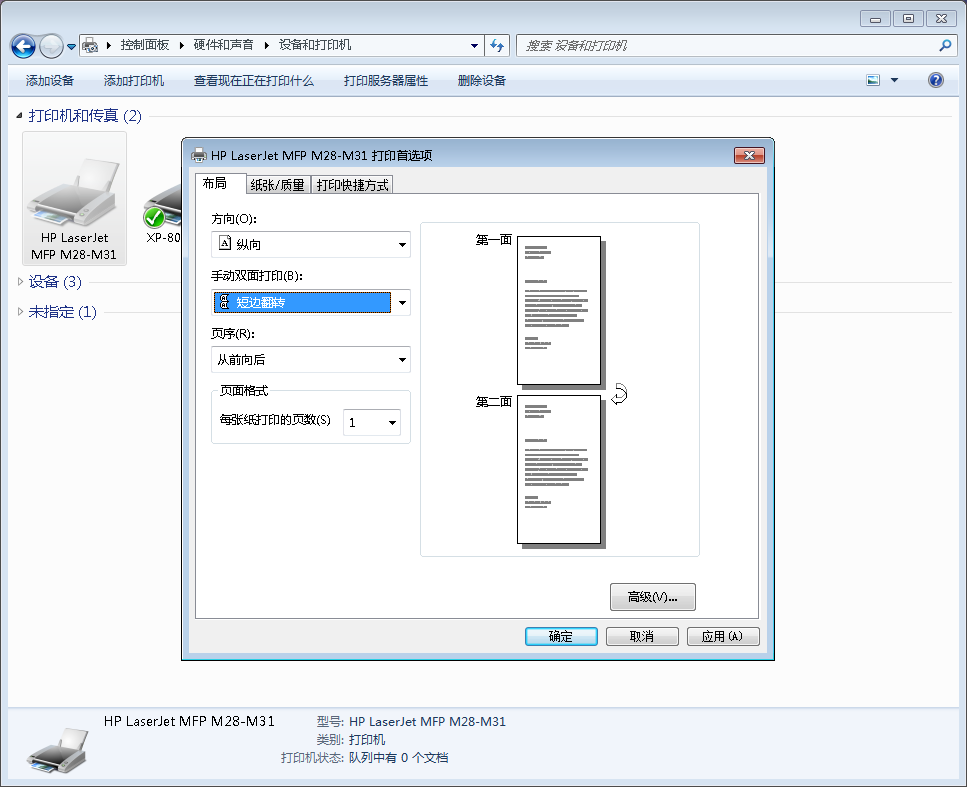Focus the 搜索 设备和打印机 search box
Screen dimensions: 967x787
728,46
